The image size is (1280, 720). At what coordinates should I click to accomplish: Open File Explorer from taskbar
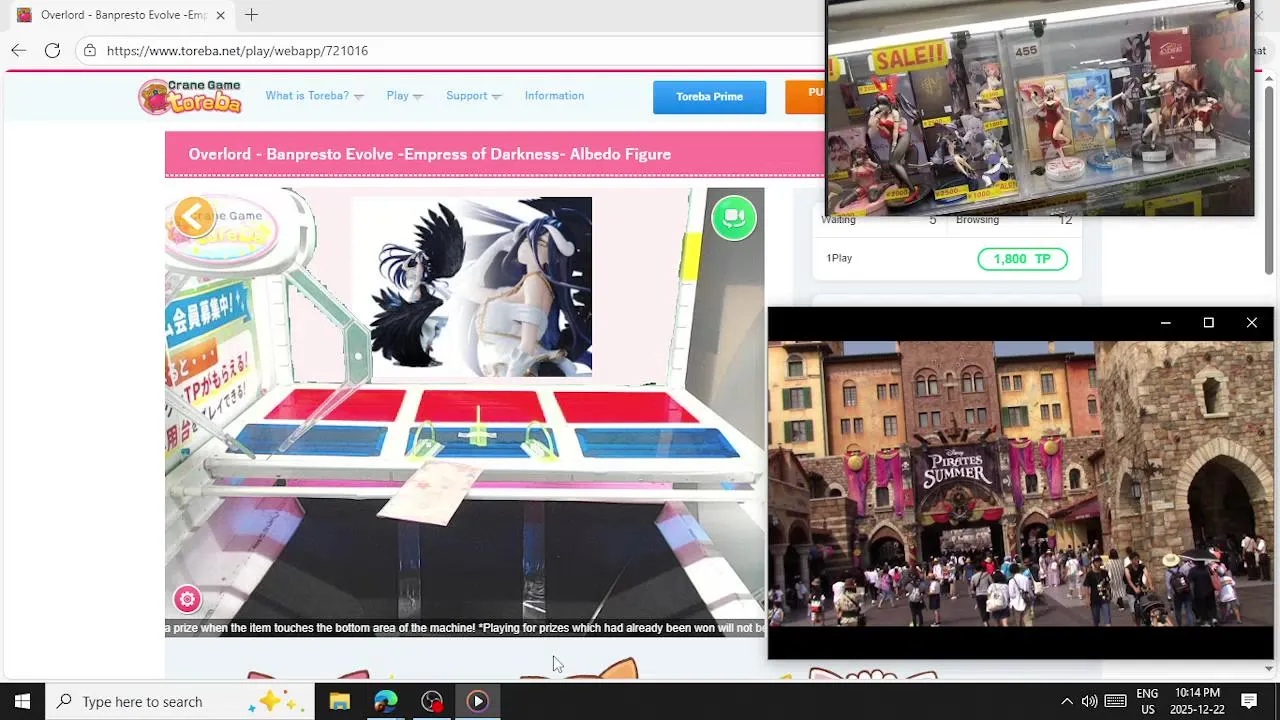pyautogui.click(x=340, y=702)
